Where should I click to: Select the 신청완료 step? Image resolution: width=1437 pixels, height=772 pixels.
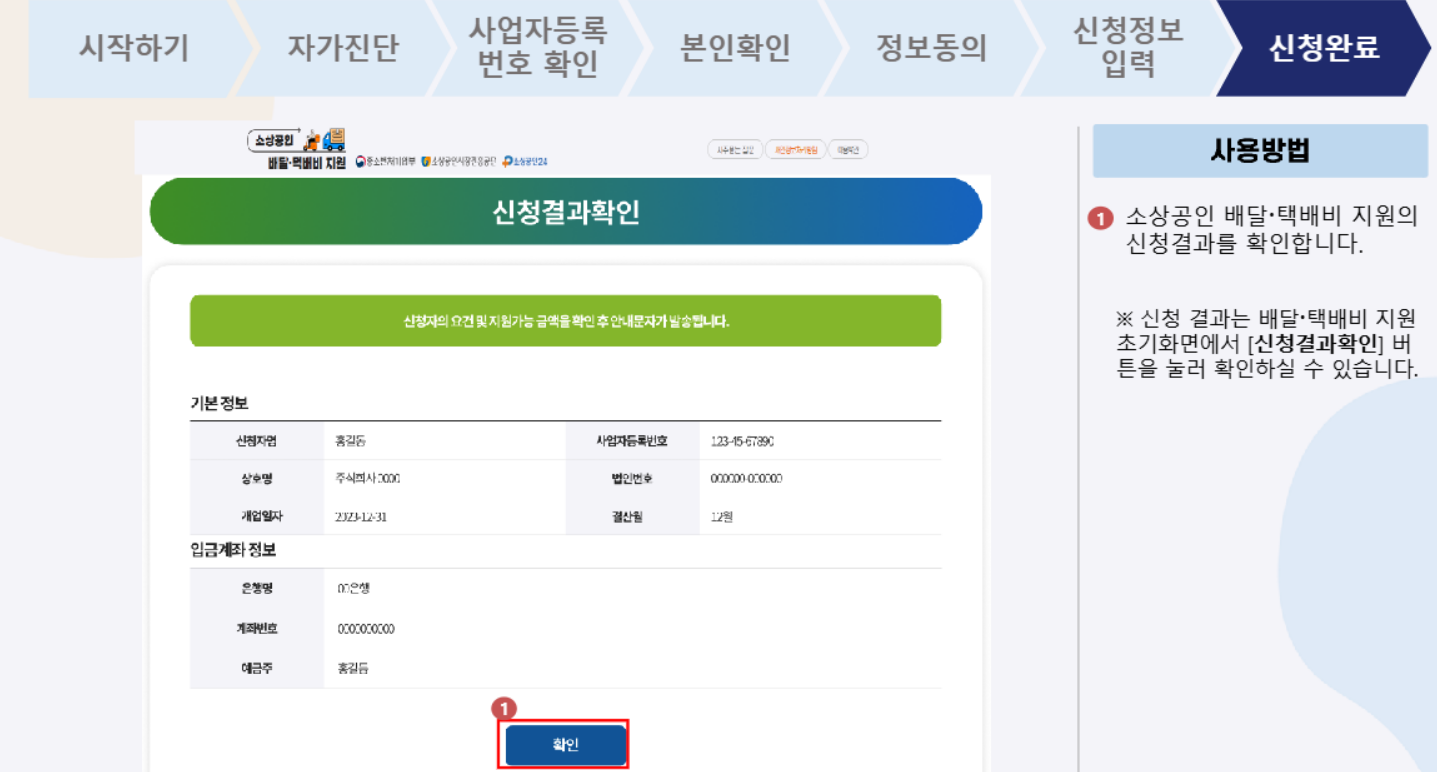1324,48
